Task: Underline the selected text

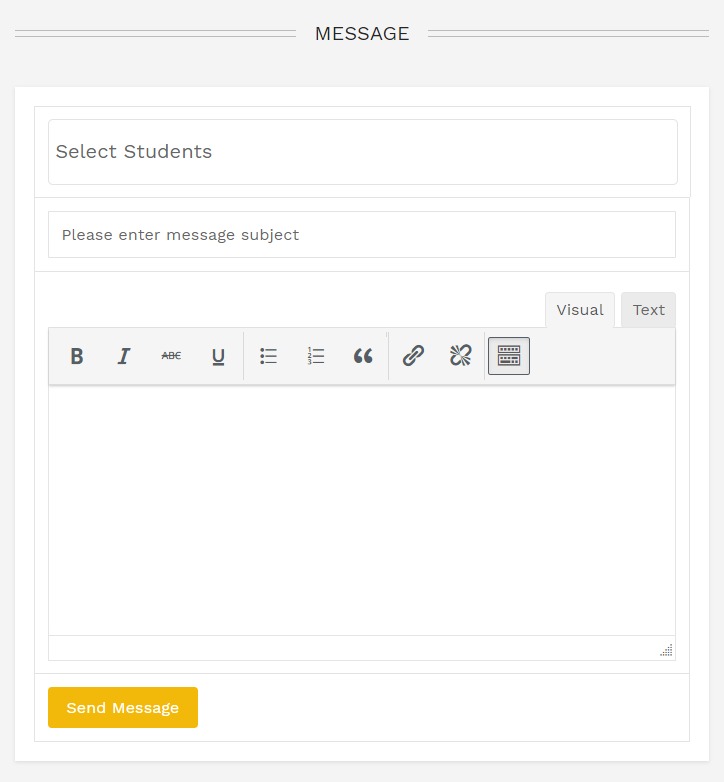Action: 218,356
